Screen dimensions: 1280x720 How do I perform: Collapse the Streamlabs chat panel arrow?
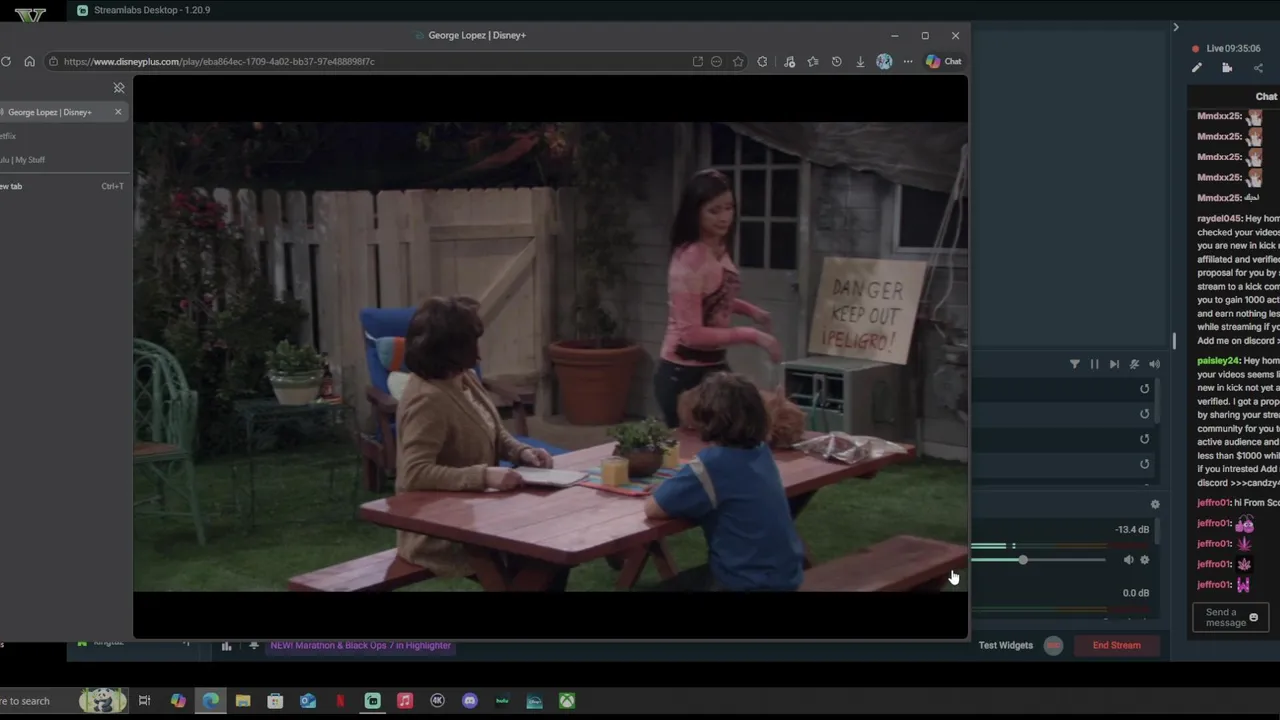[x=1176, y=27]
